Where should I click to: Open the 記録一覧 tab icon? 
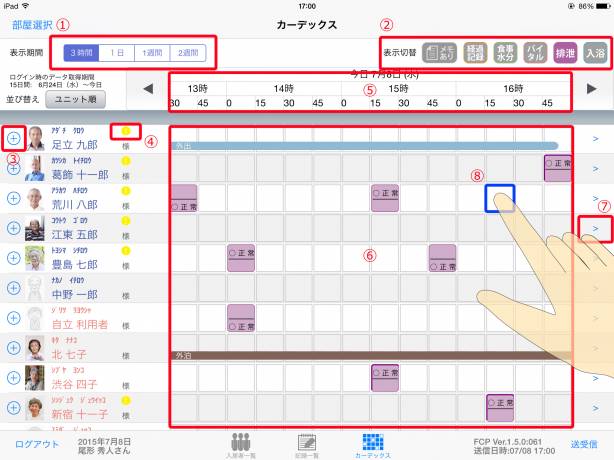click(x=307, y=443)
